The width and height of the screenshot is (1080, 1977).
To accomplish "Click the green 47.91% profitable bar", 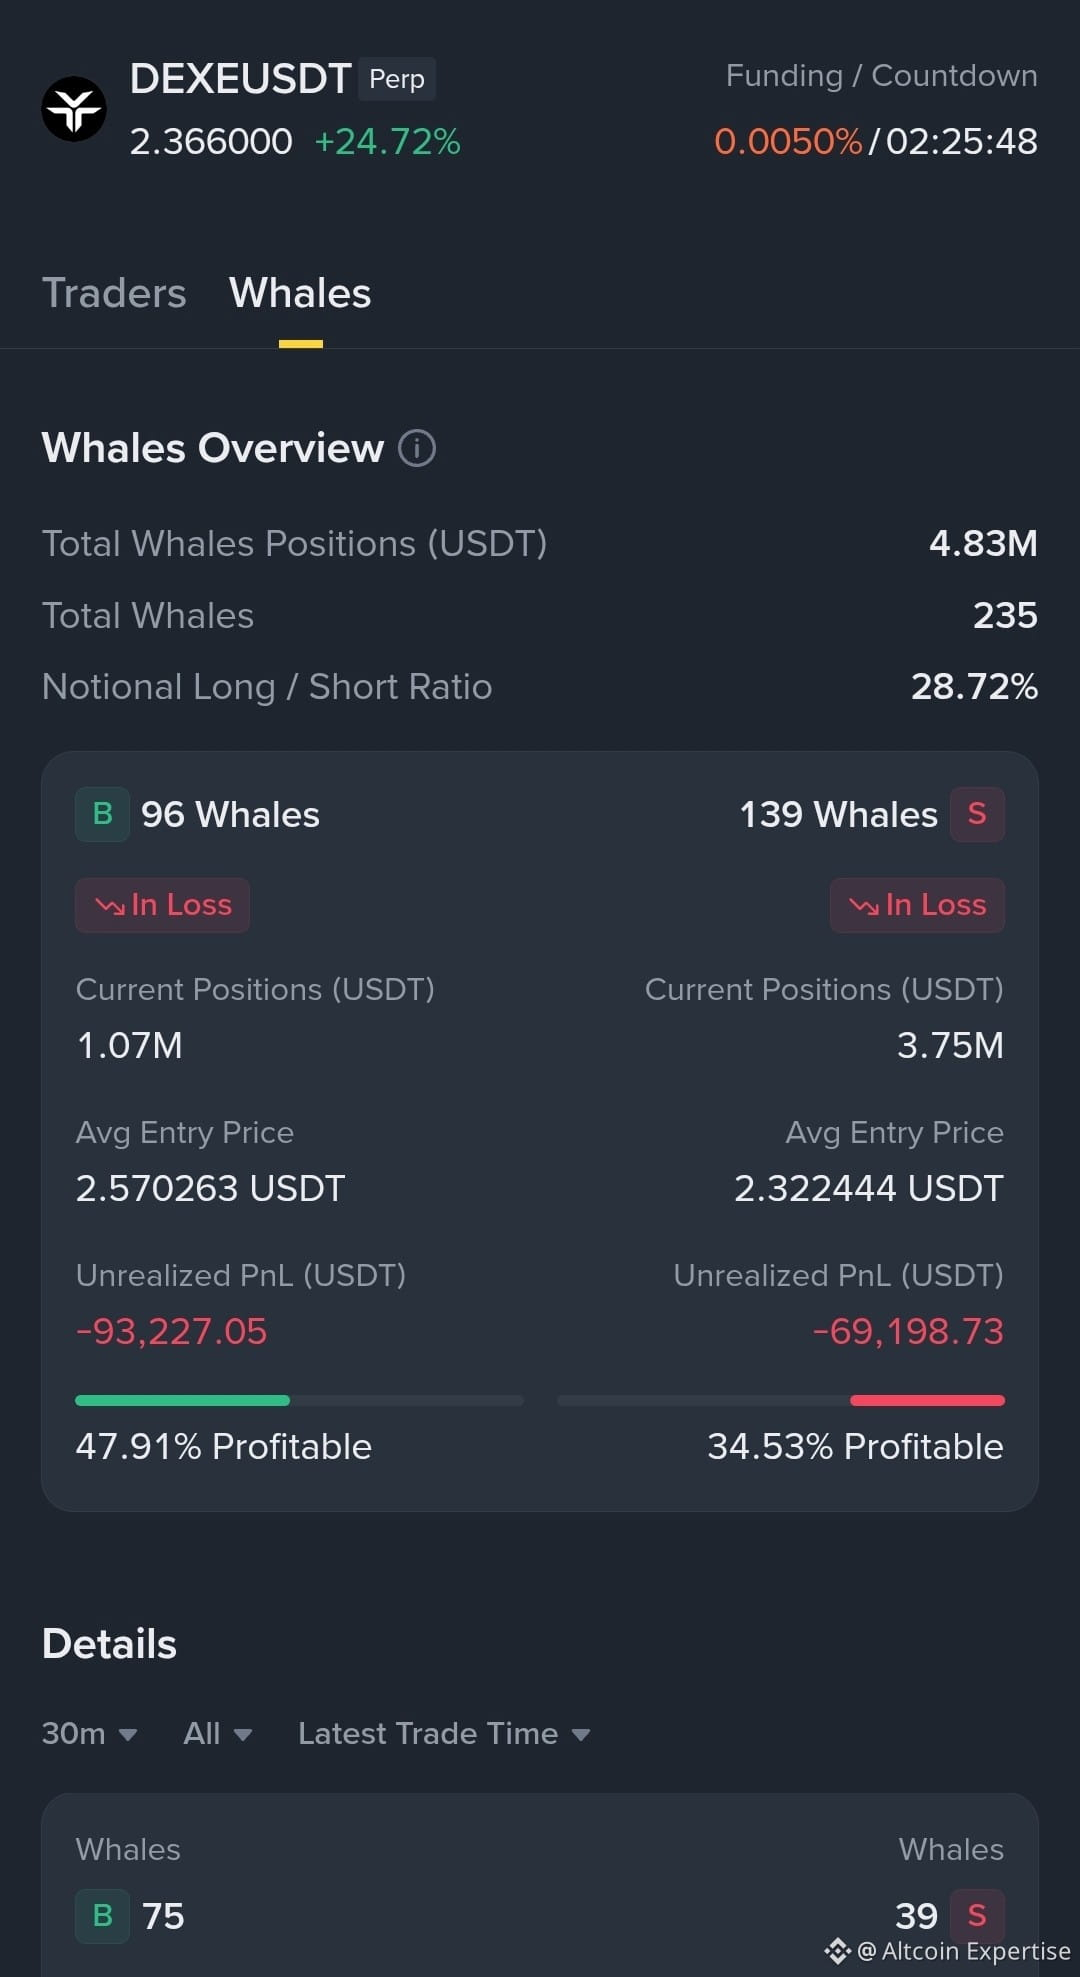I will point(182,1400).
